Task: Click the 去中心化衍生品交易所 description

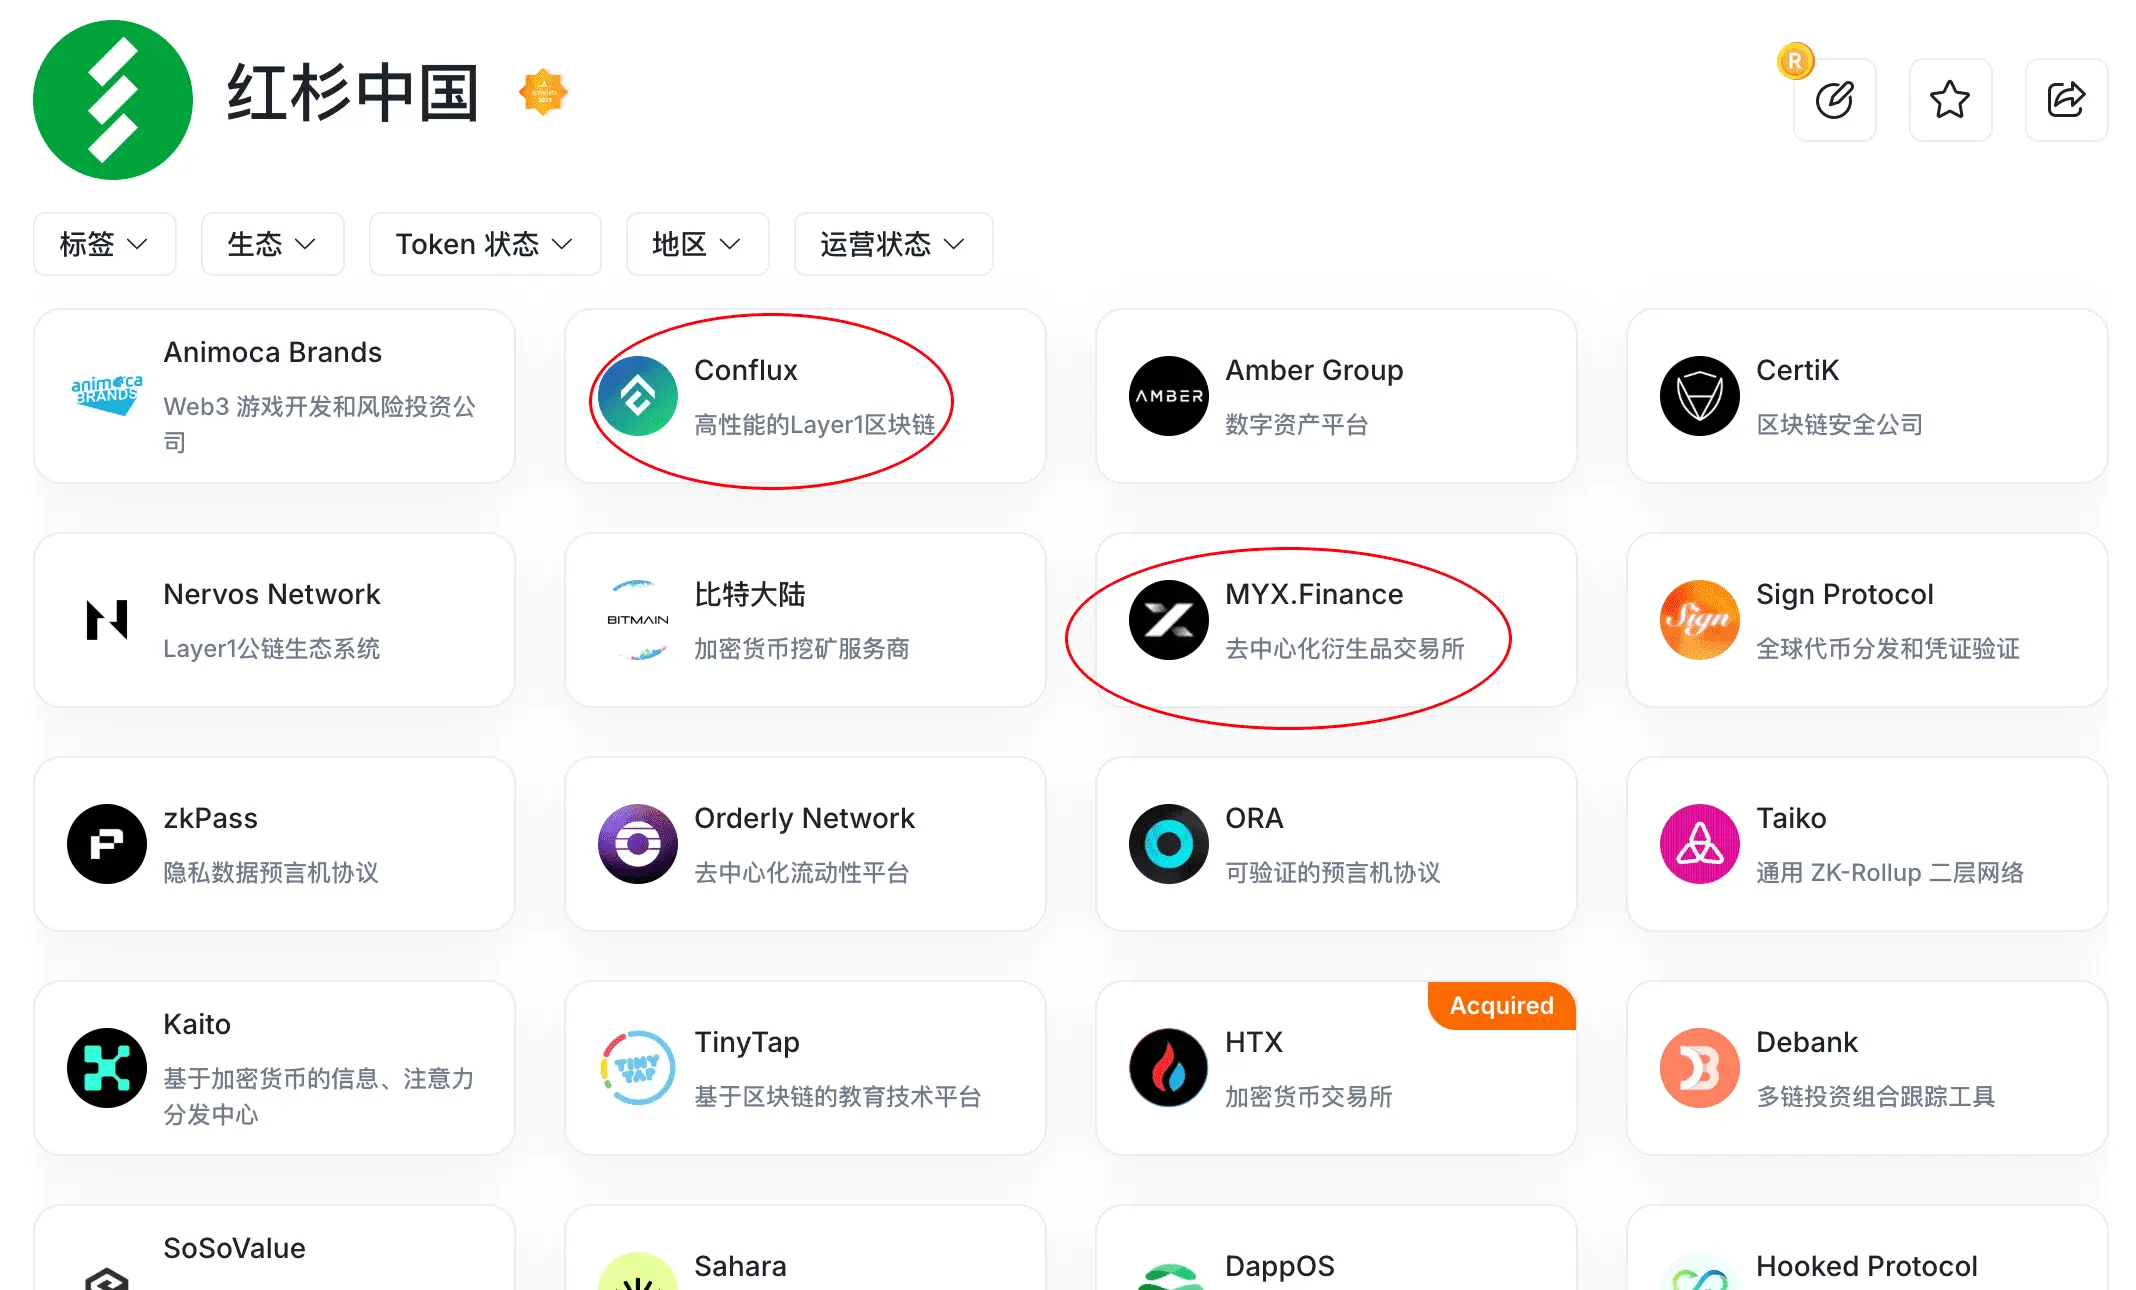Action: pos(1345,649)
